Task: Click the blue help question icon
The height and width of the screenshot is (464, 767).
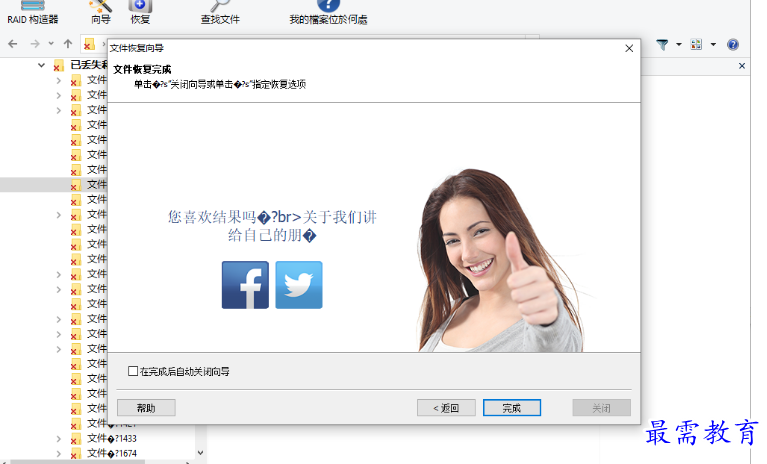Action: (x=733, y=44)
